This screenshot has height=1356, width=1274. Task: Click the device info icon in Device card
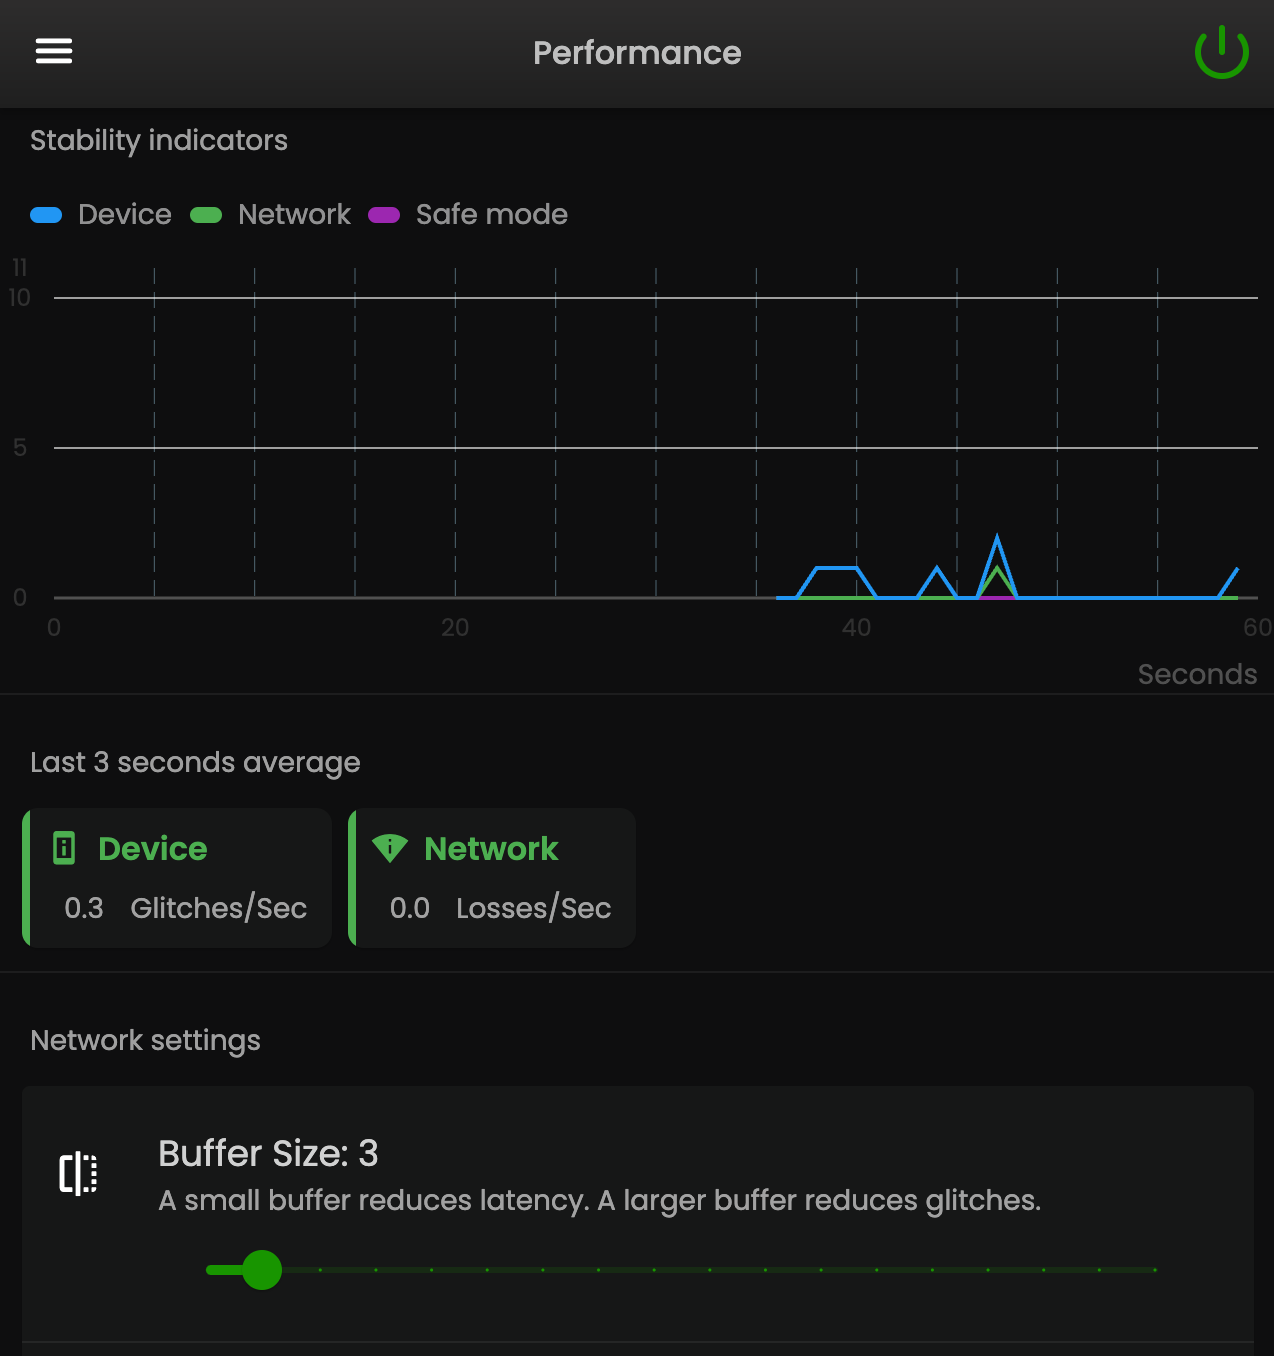64,848
